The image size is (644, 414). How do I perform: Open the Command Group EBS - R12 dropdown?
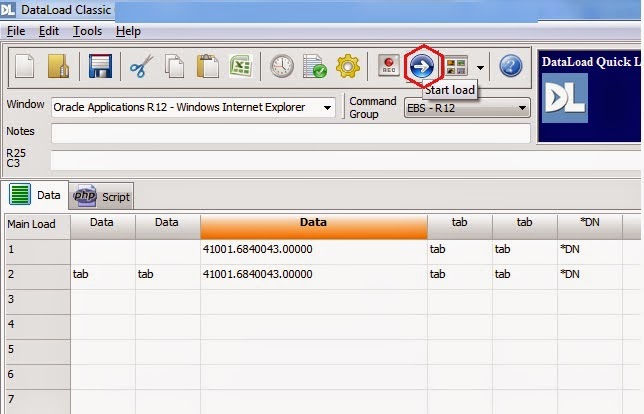[467, 108]
